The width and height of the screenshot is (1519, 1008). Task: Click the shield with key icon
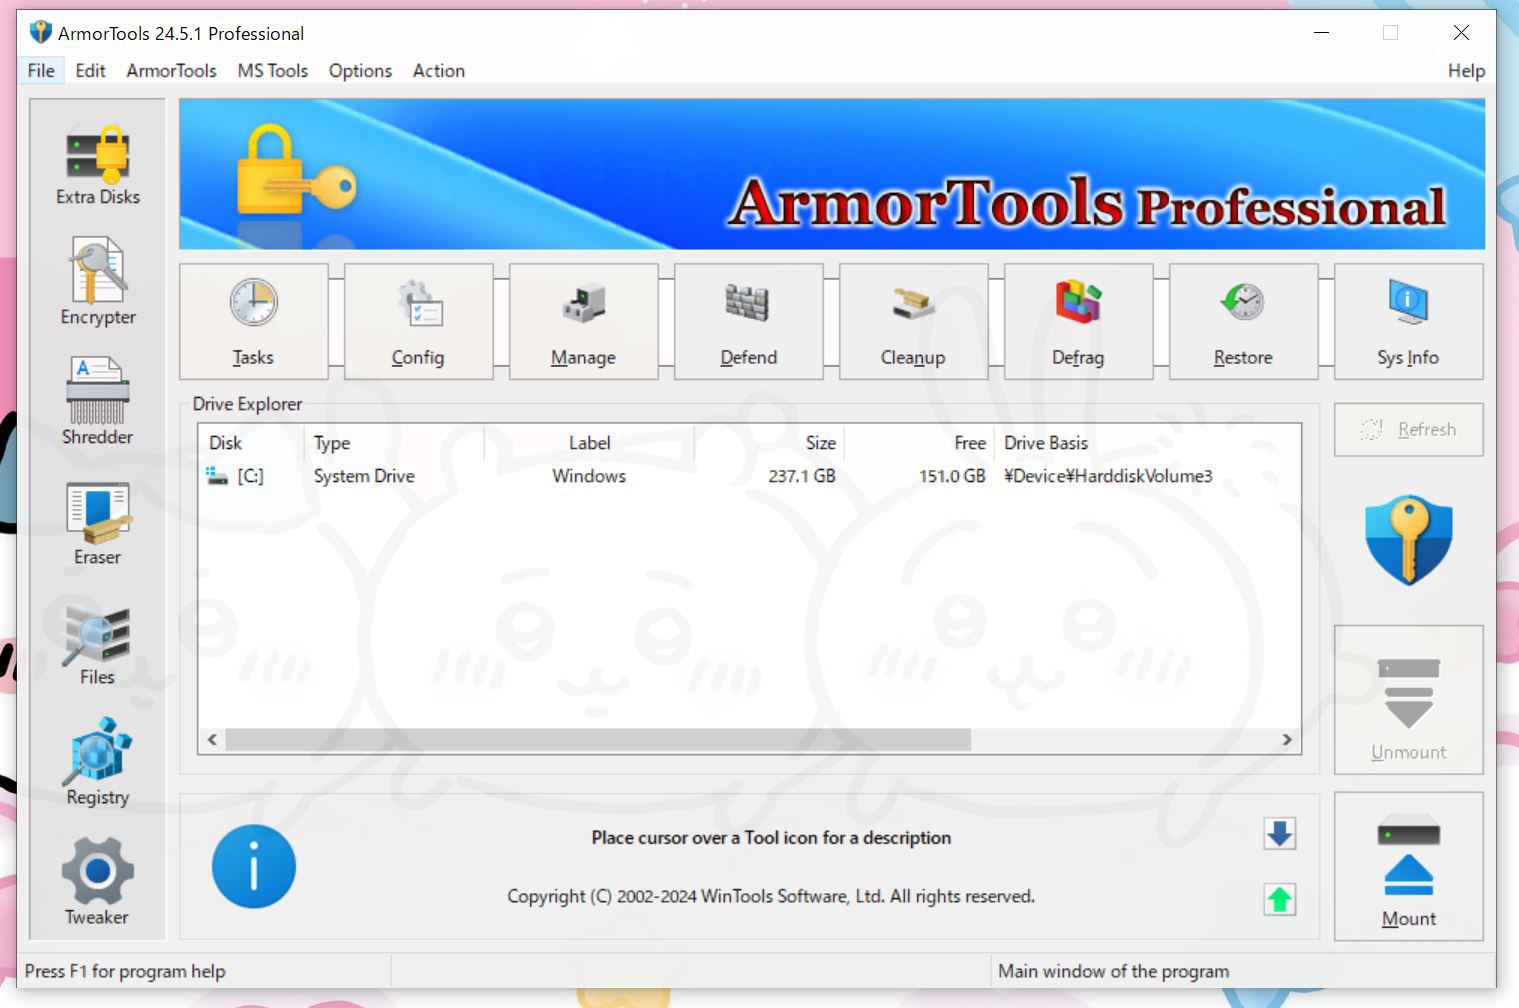[1408, 540]
